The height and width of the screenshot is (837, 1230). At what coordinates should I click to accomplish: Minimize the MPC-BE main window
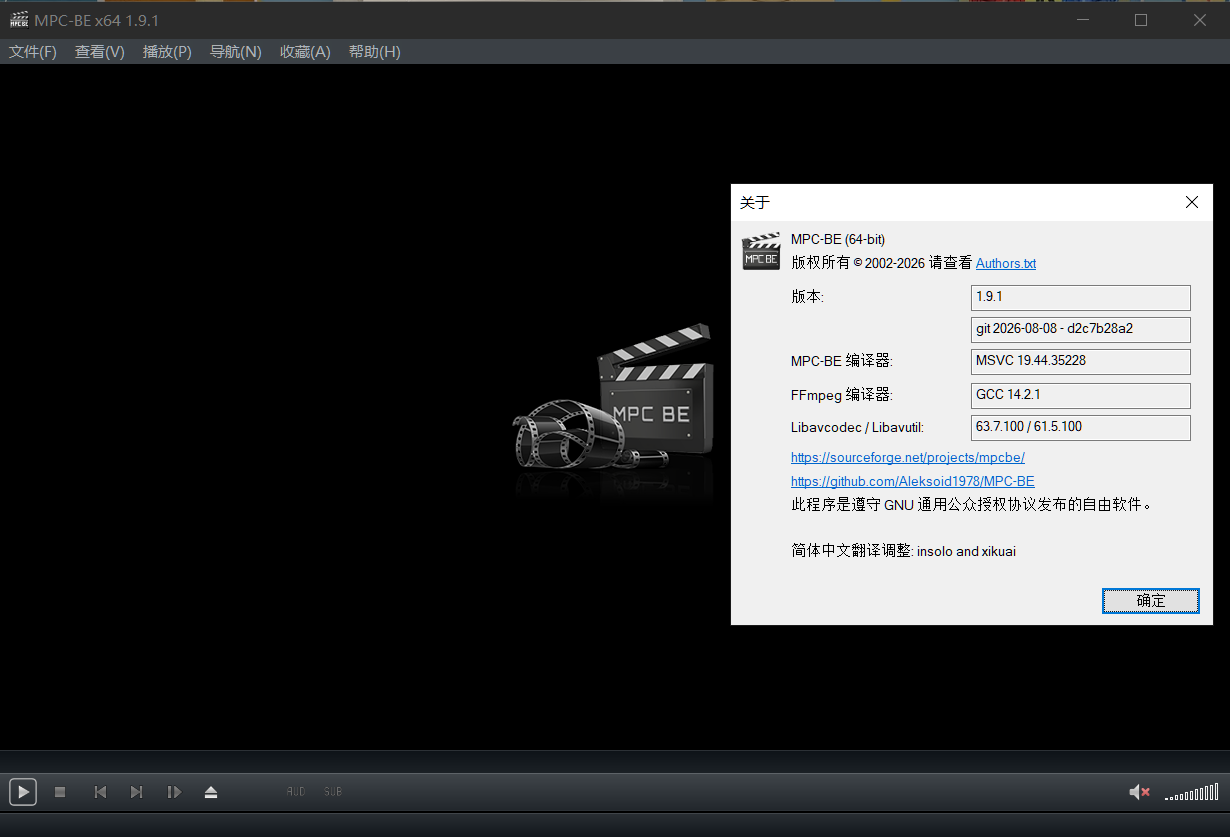click(1083, 20)
